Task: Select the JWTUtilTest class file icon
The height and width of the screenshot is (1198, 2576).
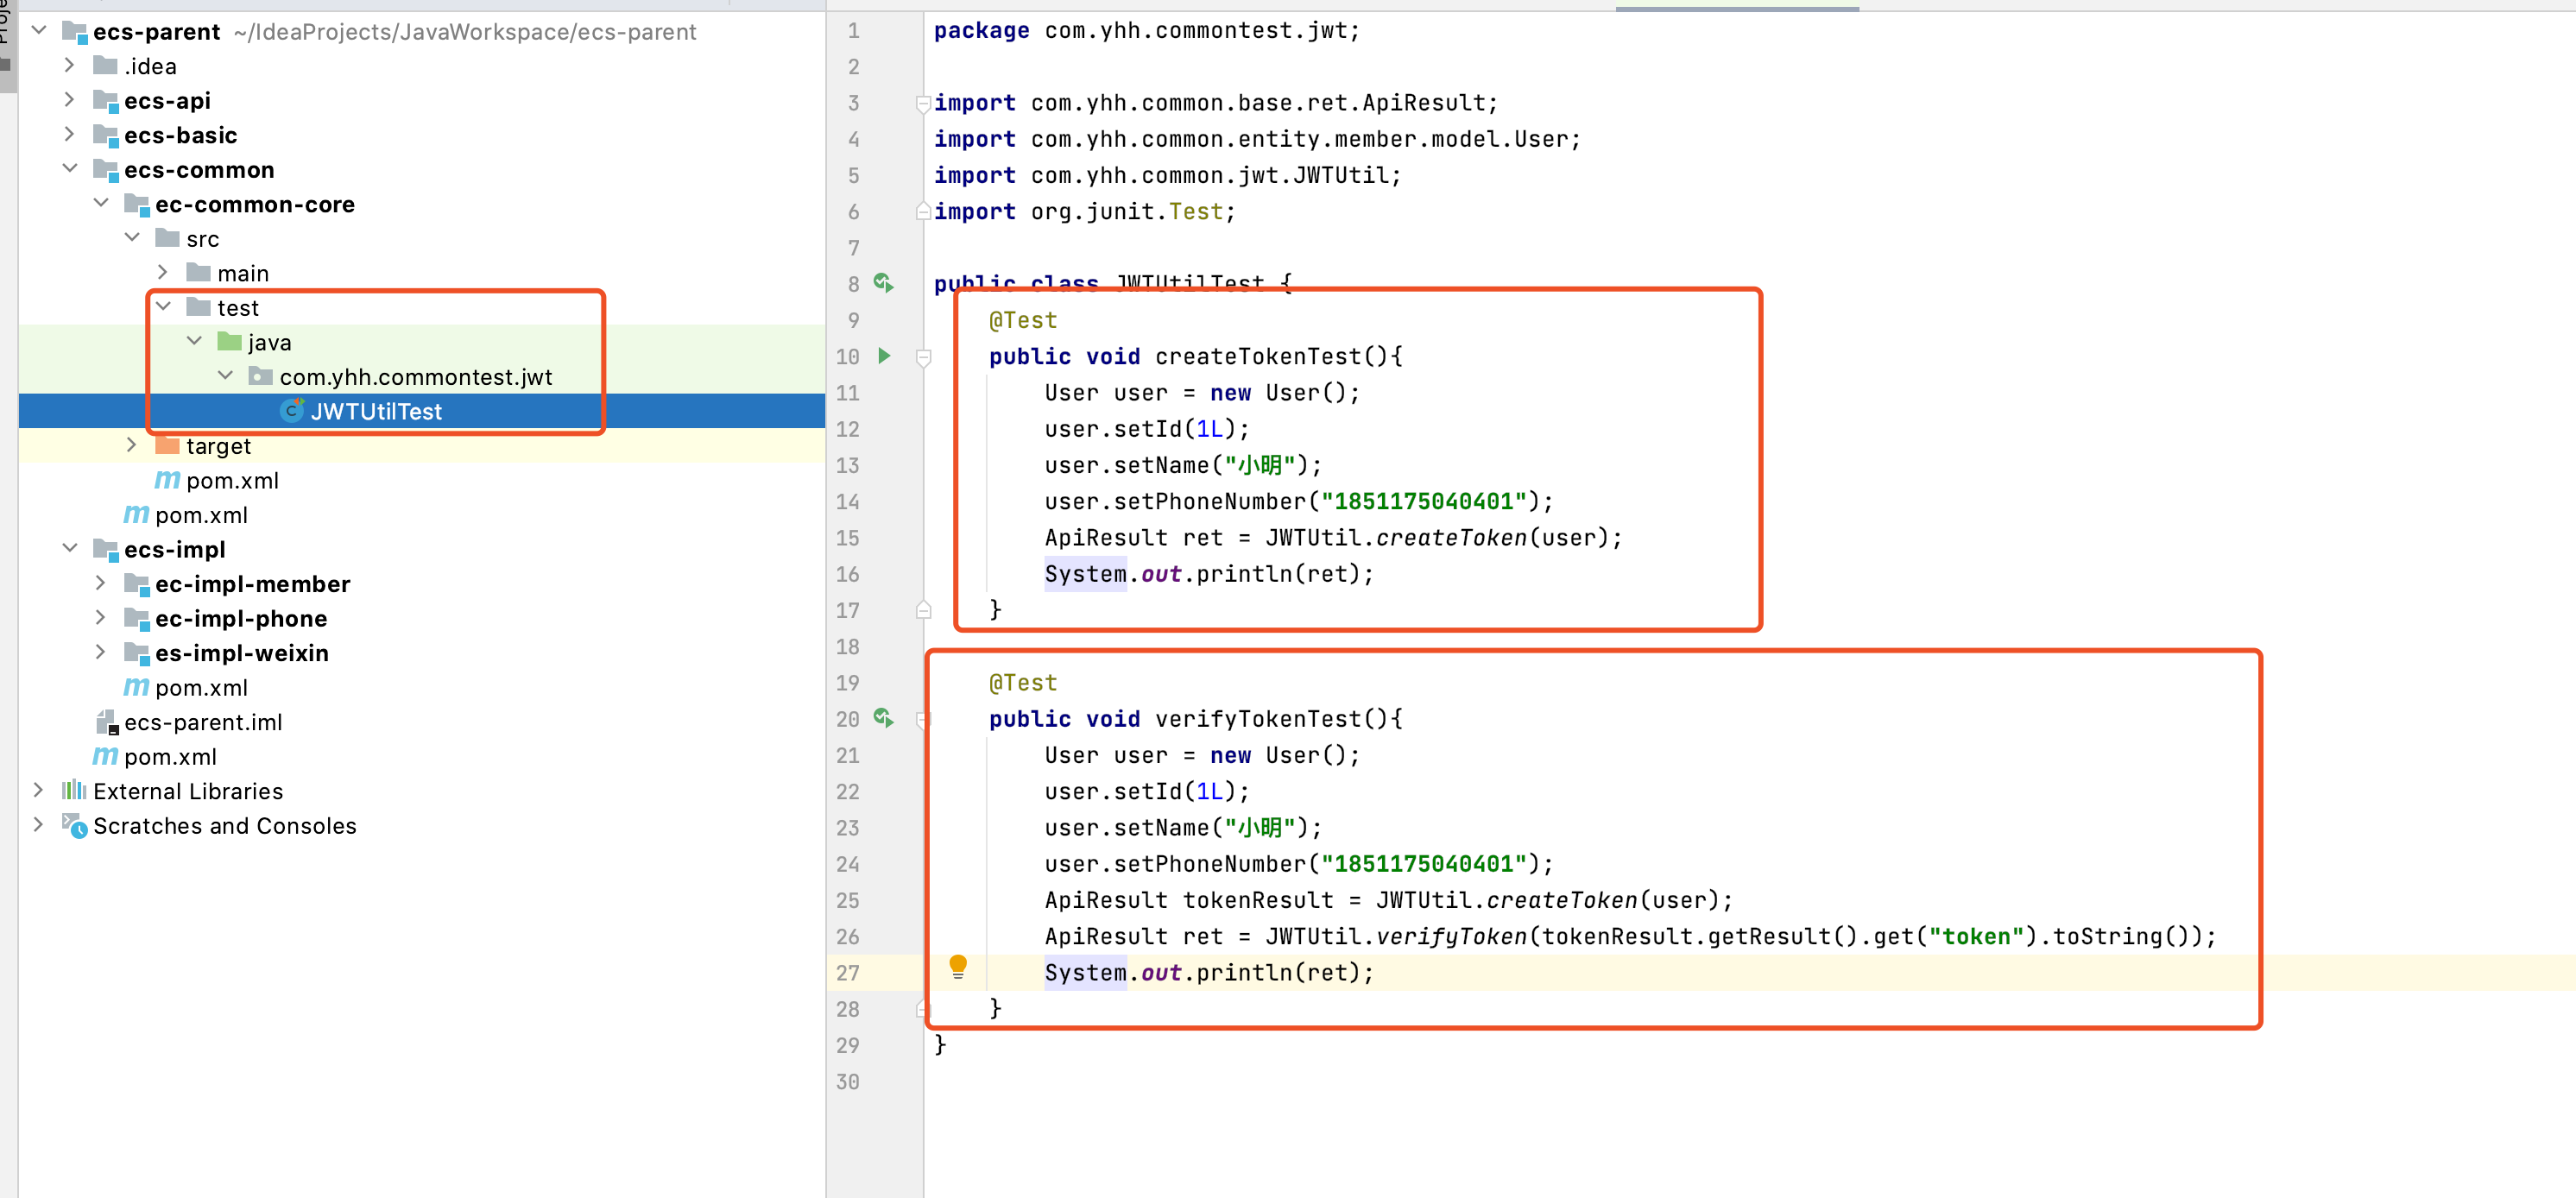Action: (x=292, y=411)
